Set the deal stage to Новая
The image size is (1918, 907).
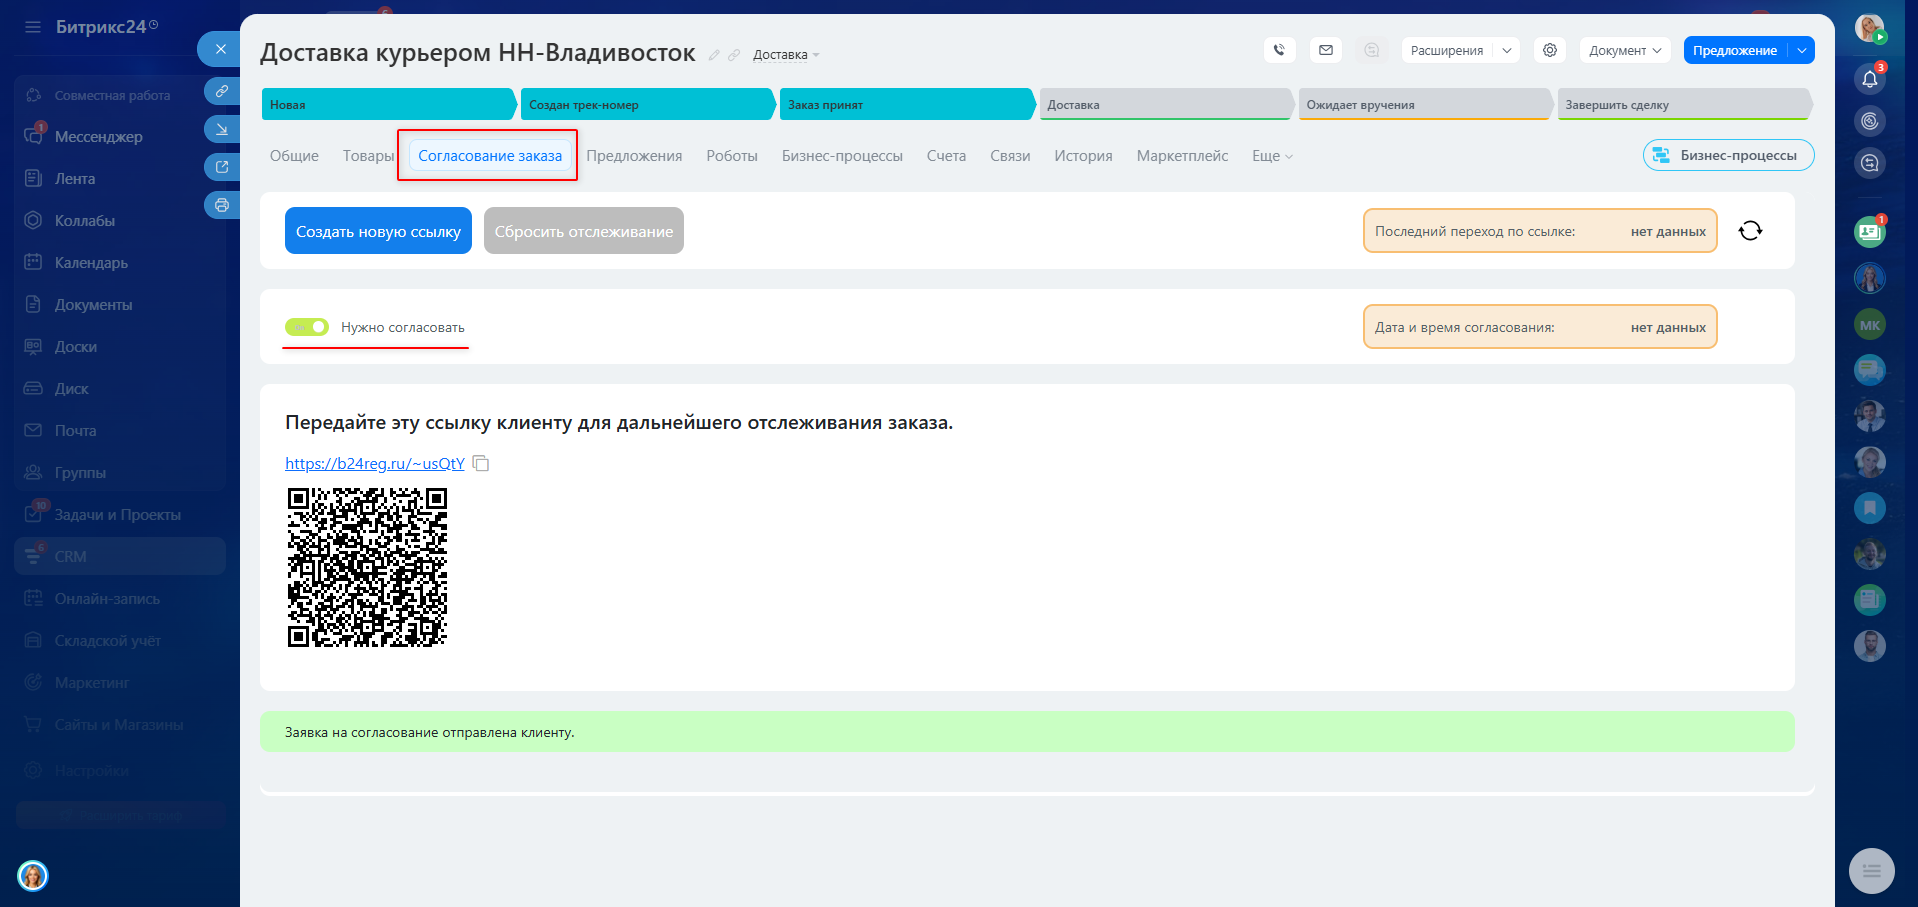click(x=389, y=104)
